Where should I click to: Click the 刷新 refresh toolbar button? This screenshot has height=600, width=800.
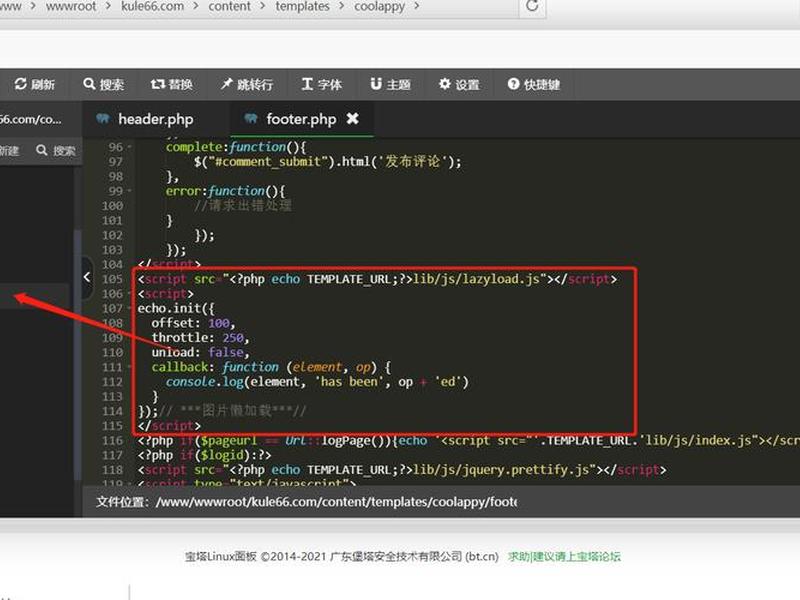[34, 84]
